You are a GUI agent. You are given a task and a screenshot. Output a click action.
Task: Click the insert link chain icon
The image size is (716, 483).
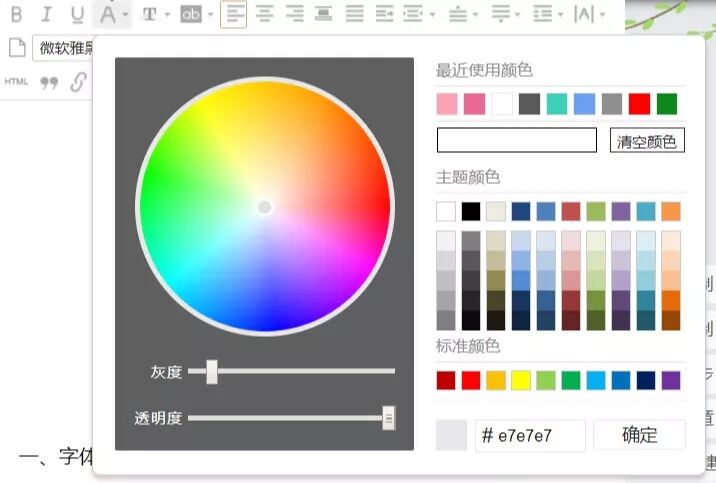tap(78, 83)
